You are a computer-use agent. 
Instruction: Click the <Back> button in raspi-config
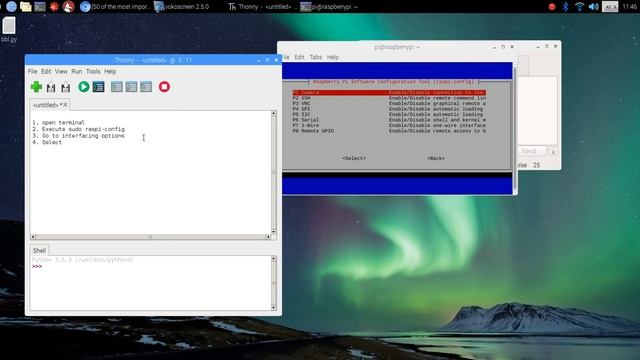pyautogui.click(x=436, y=158)
